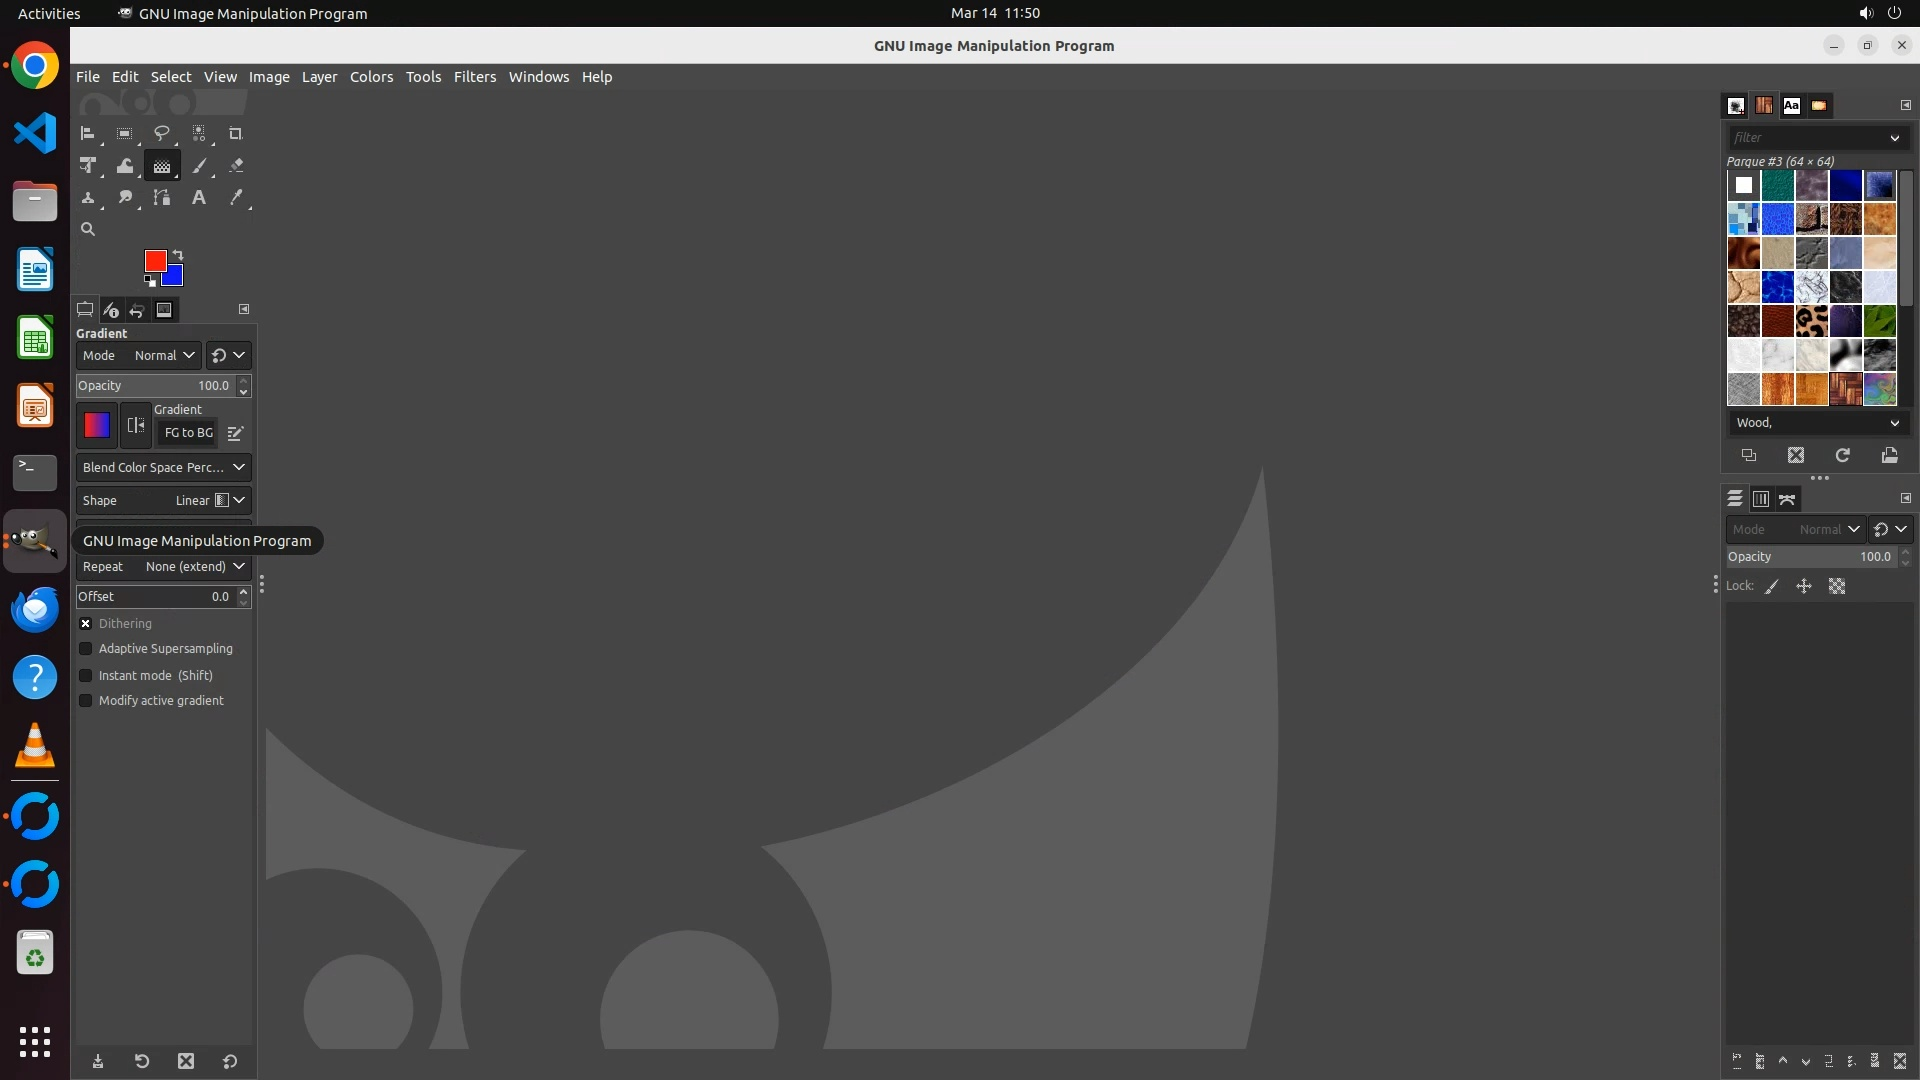Disable the Dithering checkbox
Image resolution: width=1920 pixels, height=1080 pixels.
coord(86,623)
